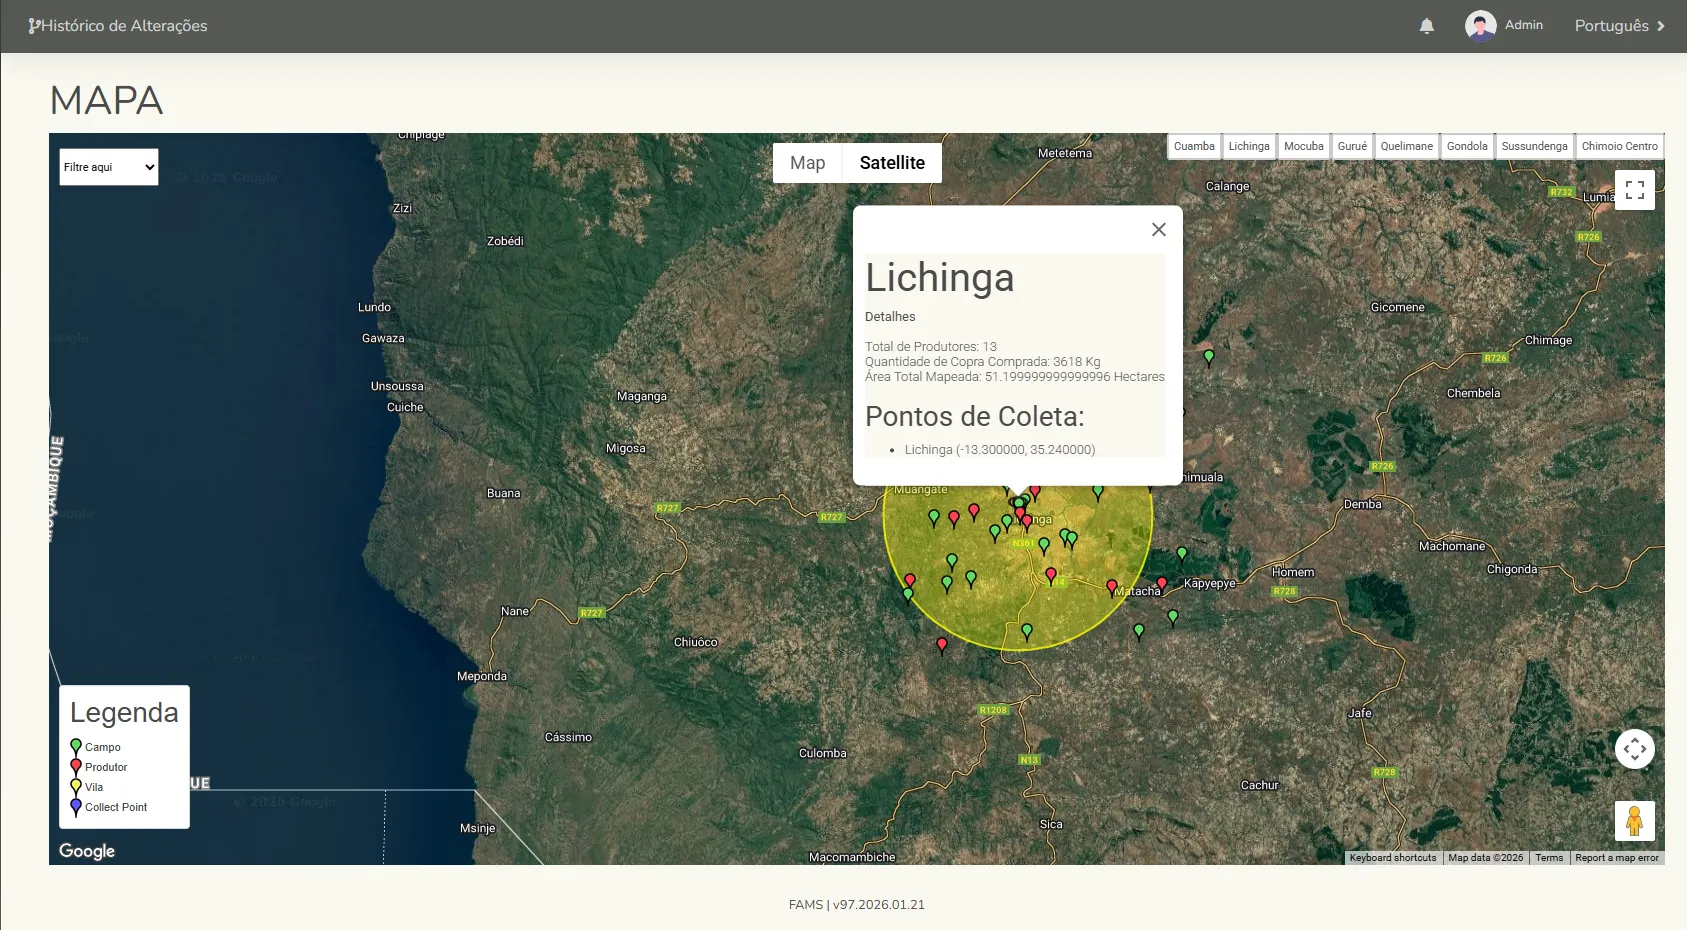Screen dimensions: 1687x930
Task: Open Keyboard shortcuts link
Action: click(x=1392, y=858)
